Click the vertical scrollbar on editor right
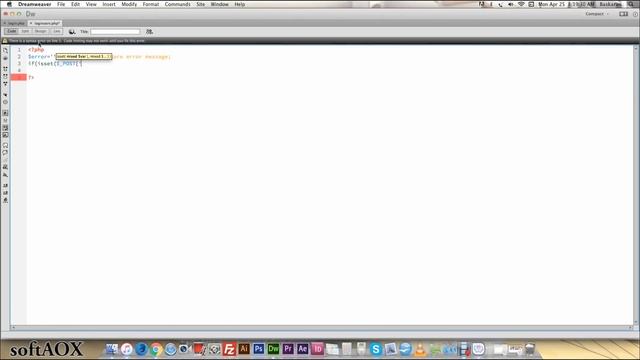Image resolution: width=640 pixels, height=360 pixels. click(636, 185)
